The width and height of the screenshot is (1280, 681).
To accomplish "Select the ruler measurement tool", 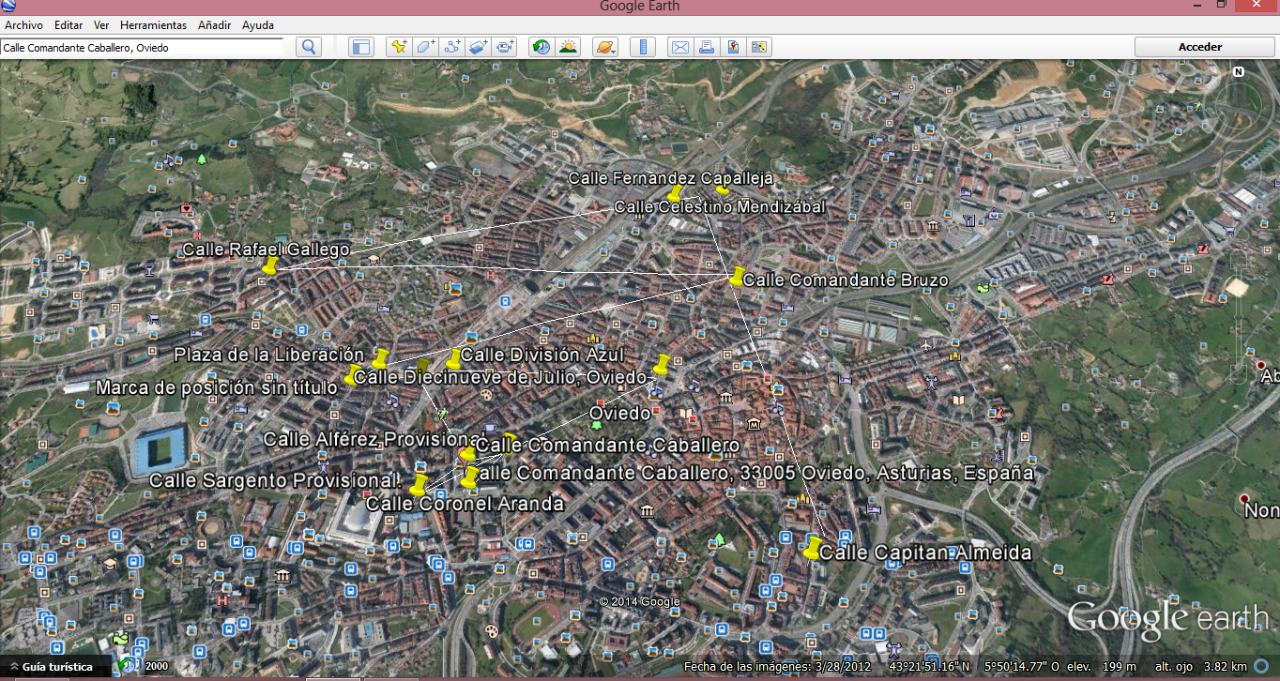I will (x=642, y=47).
